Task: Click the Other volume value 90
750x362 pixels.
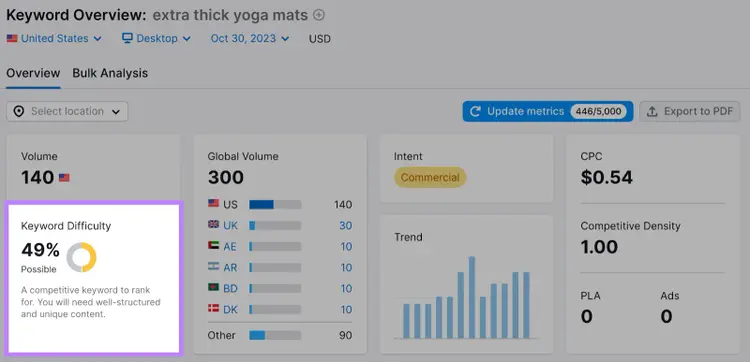Action: tap(346, 336)
